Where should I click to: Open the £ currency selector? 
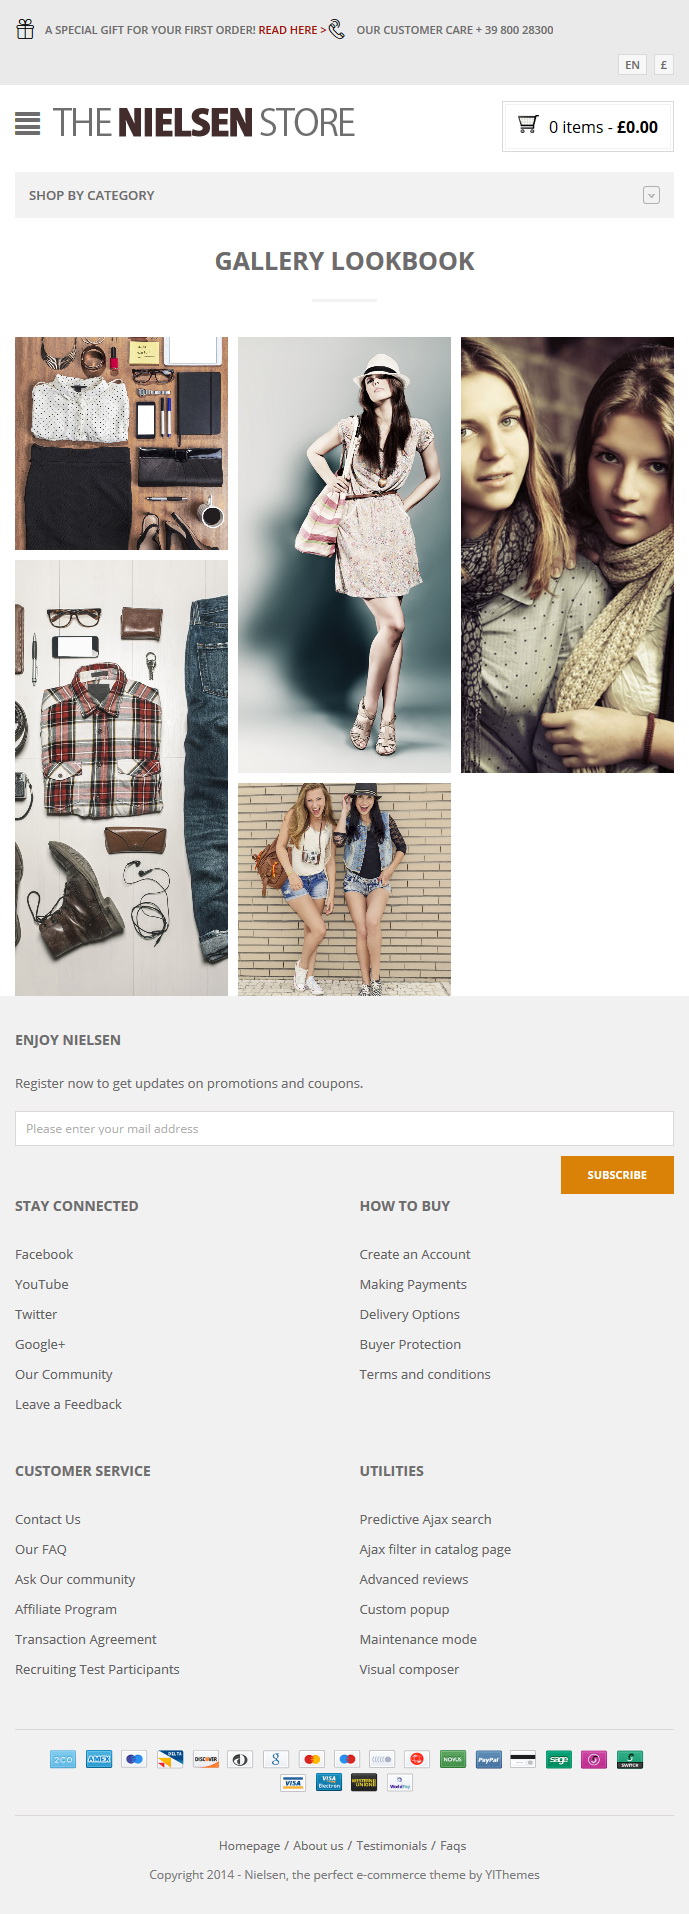click(663, 65)
